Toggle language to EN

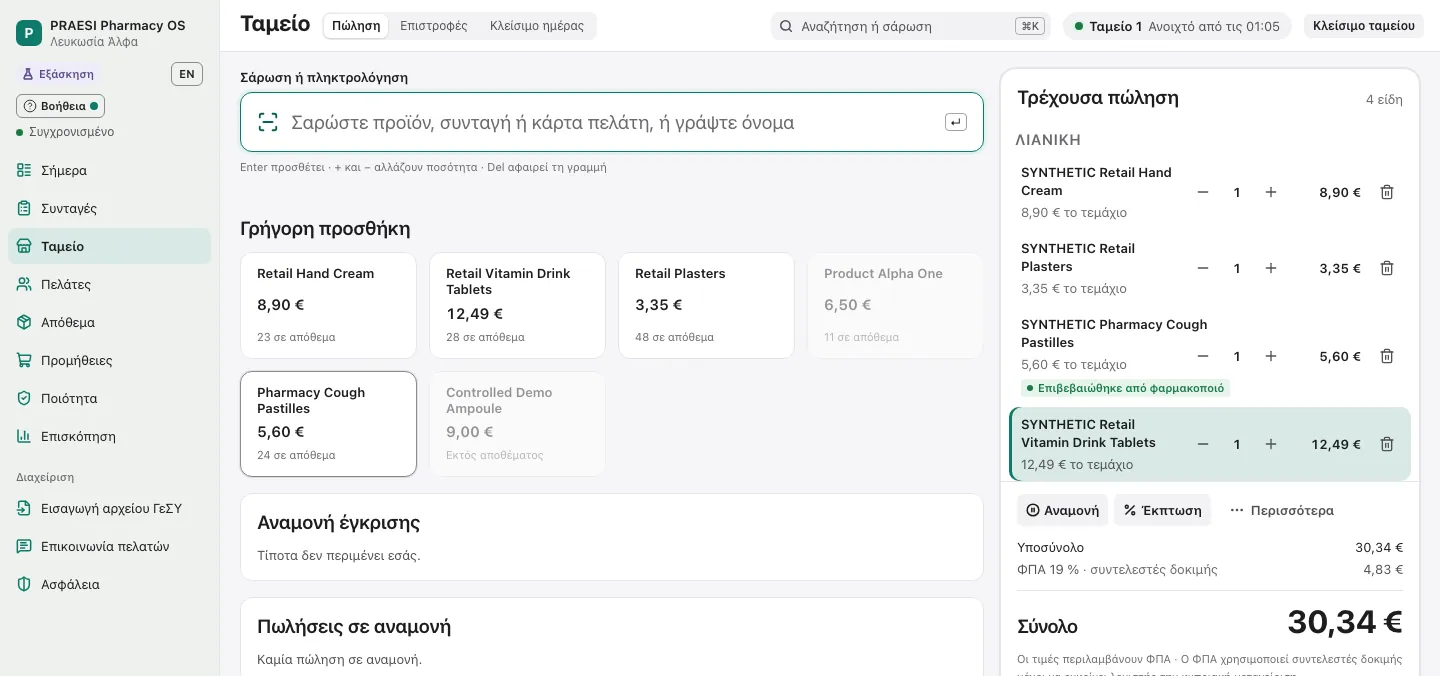187,74
